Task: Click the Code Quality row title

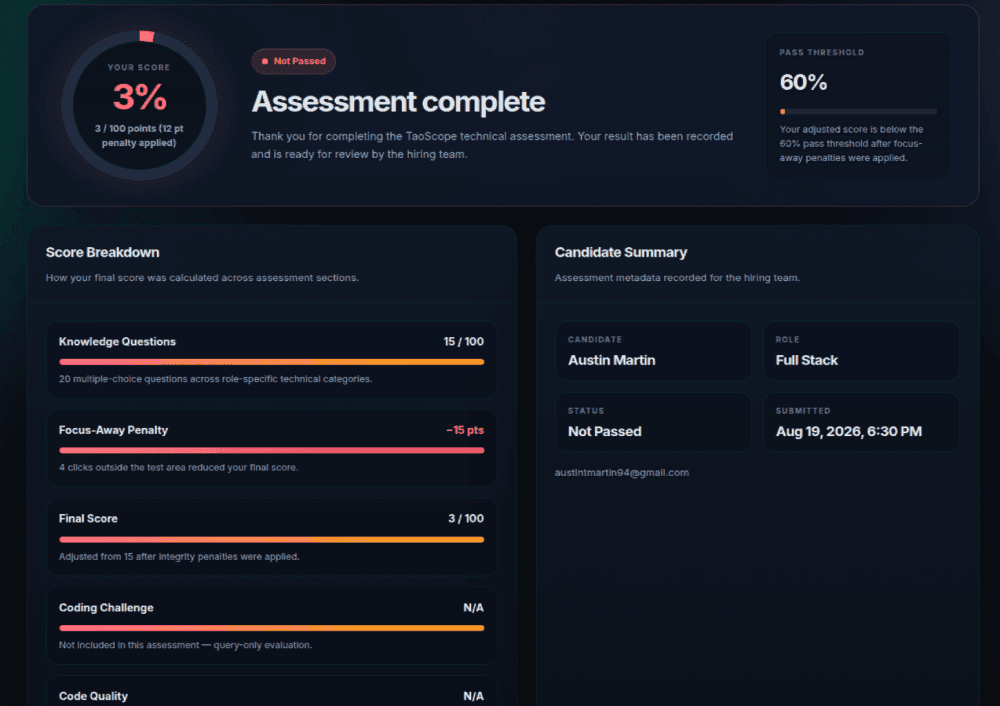Action: 93,696
